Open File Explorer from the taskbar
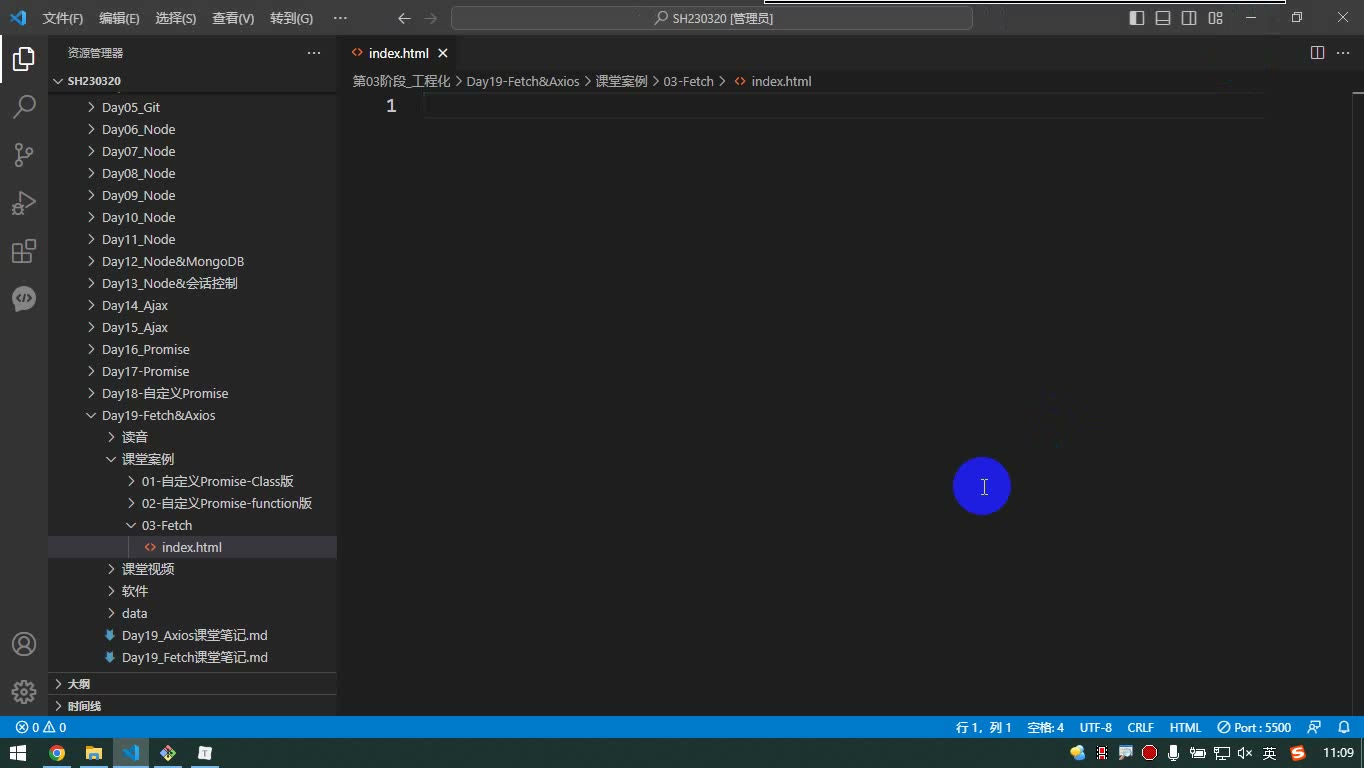This screenshot has width=1364, height=768. 94,753
